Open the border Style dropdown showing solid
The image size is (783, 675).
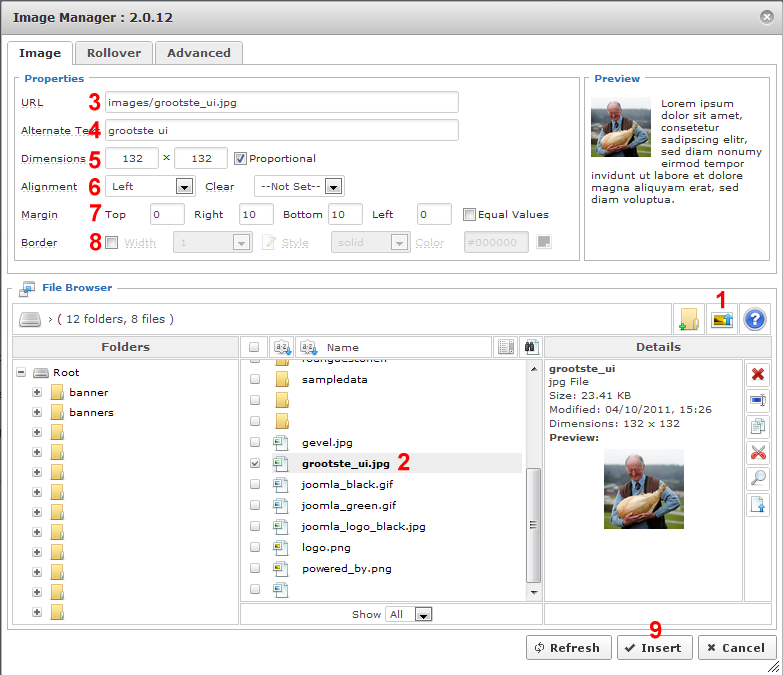tap(371, 242)
